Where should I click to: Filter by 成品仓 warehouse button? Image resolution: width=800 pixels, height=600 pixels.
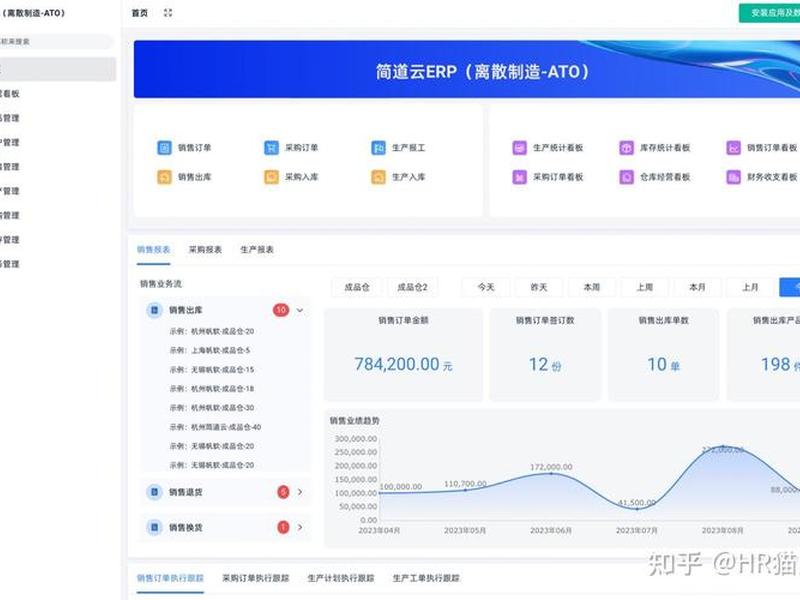pos(357,287)
